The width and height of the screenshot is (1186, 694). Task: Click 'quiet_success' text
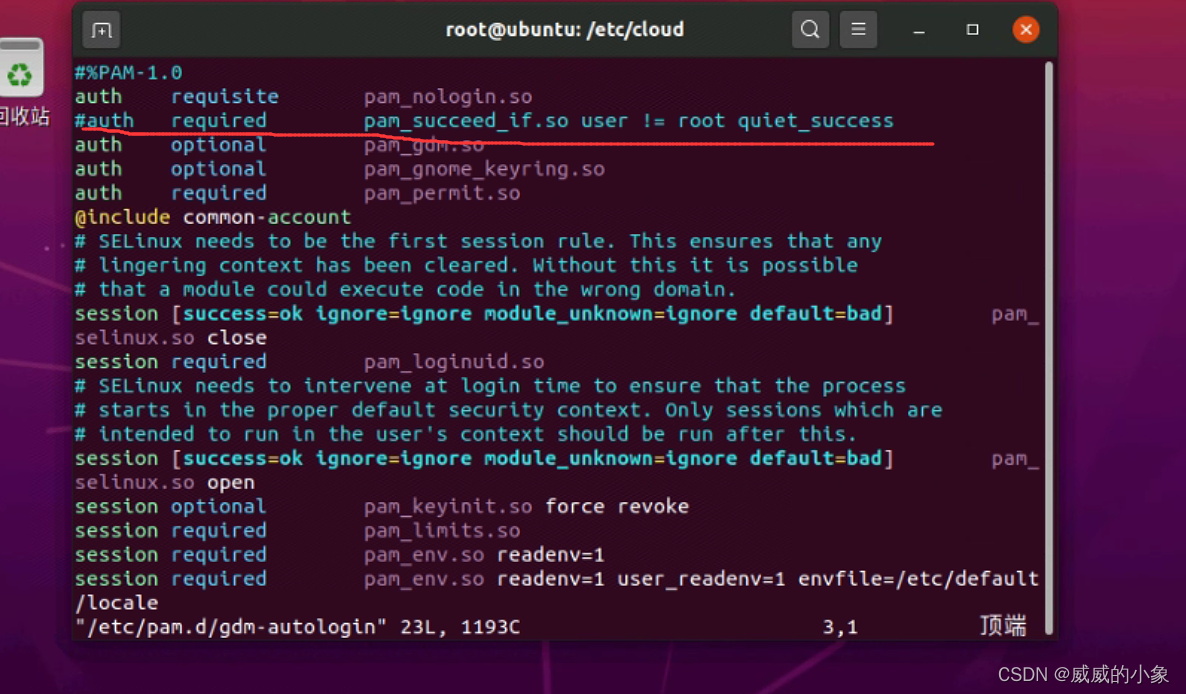pos(815,121)
